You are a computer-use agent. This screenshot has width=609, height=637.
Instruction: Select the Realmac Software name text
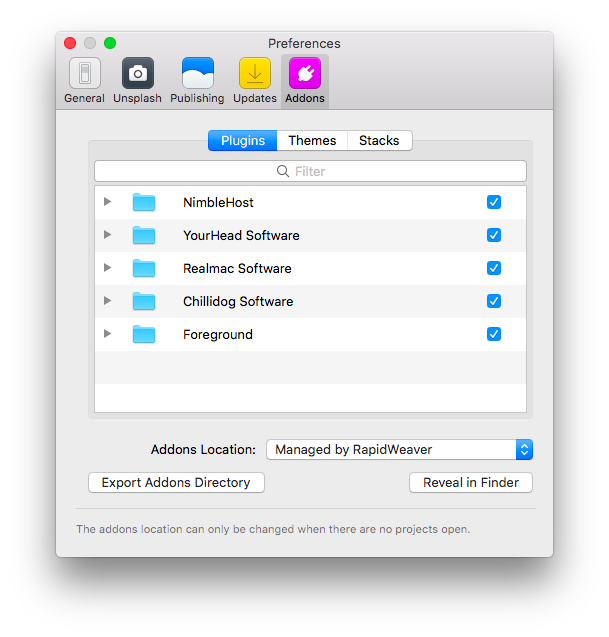click(237, 268)
